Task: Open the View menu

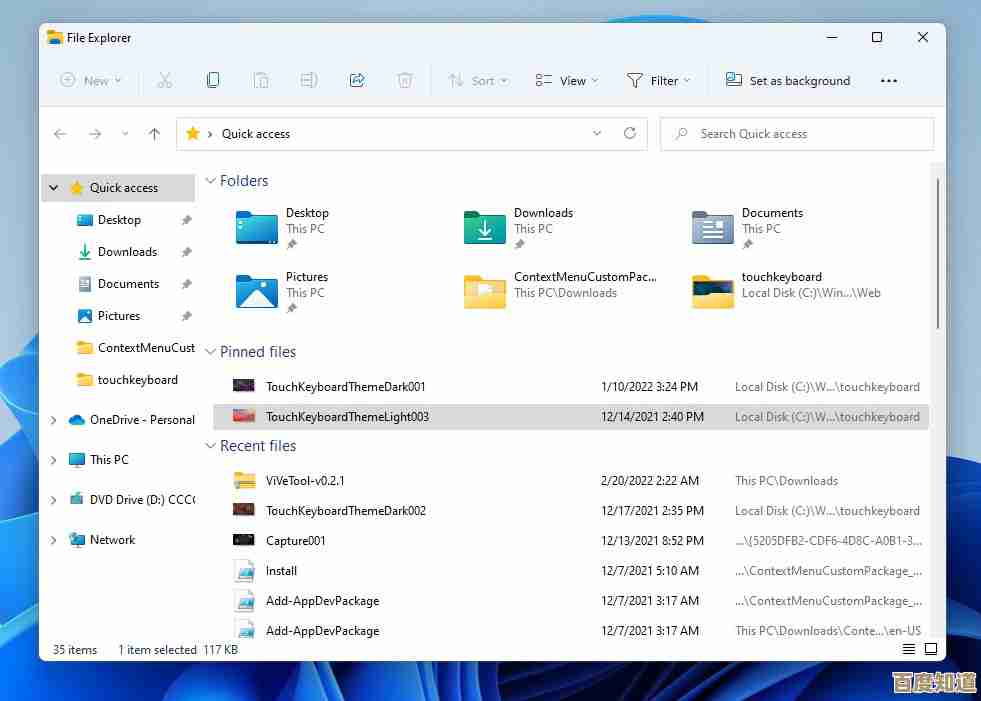Action: click(x=566, y=81)
